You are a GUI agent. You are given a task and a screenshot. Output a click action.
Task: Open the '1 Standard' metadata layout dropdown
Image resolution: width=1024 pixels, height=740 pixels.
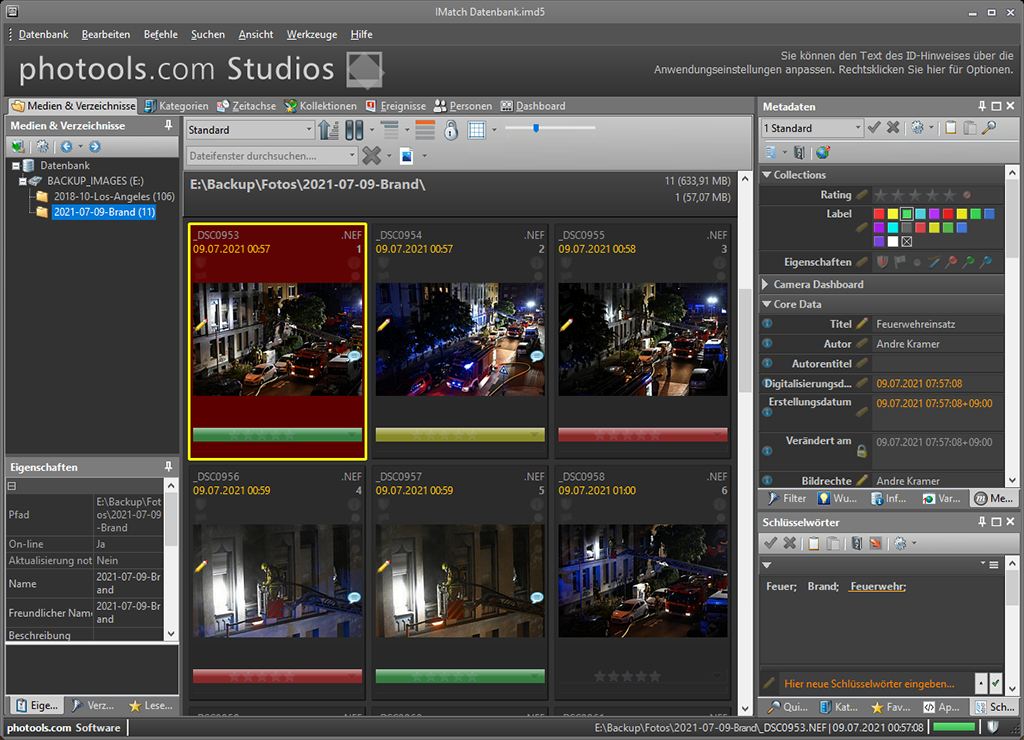857,128
